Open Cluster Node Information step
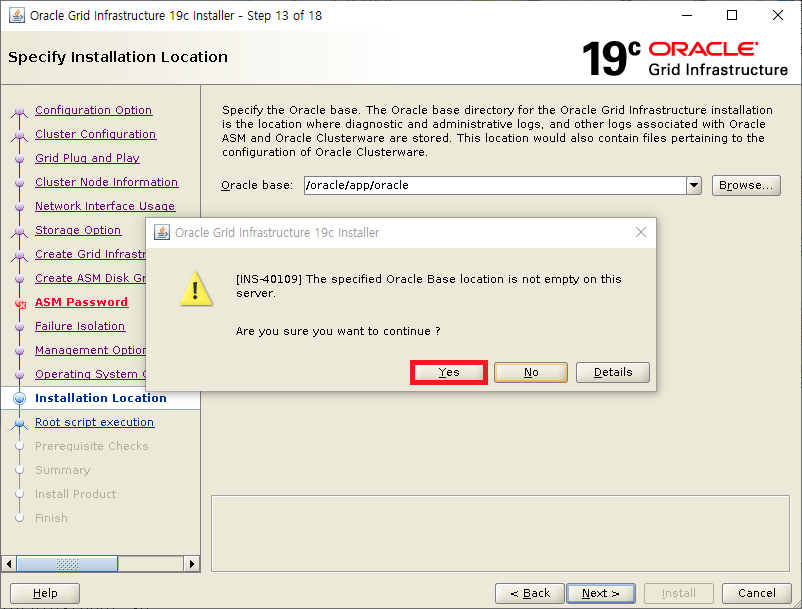The image size is (802, 609). (x=106, y=182)
